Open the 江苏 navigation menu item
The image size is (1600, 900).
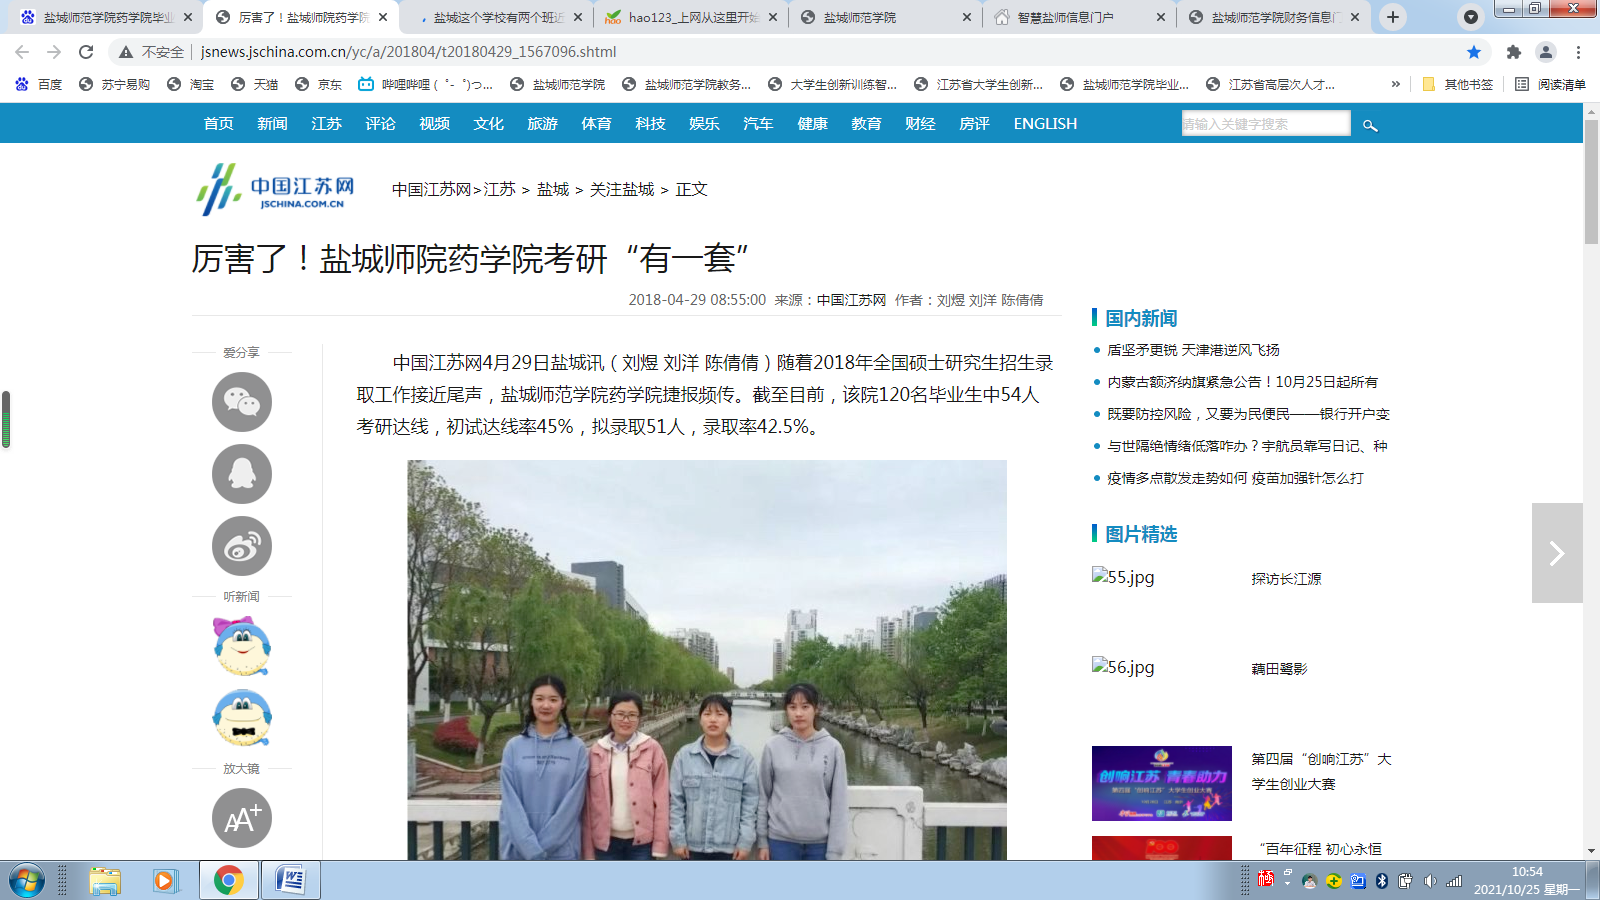pyautogui.click(x=326, y=124)
